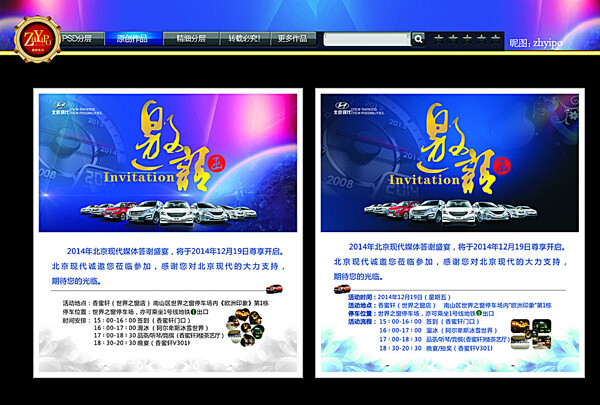This screenshot has height=405, width=600.
Task: Click the 昵图: zhyipo author label
Action: [x=536, y=42]
